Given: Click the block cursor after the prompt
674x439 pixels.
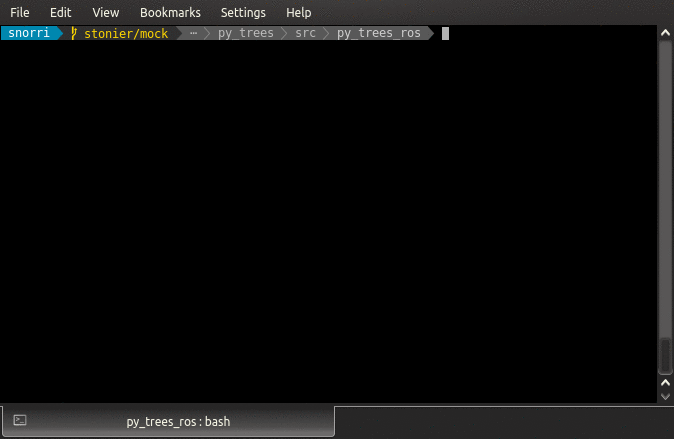Looking at the screenshot, I should pyautogui.click(x=446, y=33).
